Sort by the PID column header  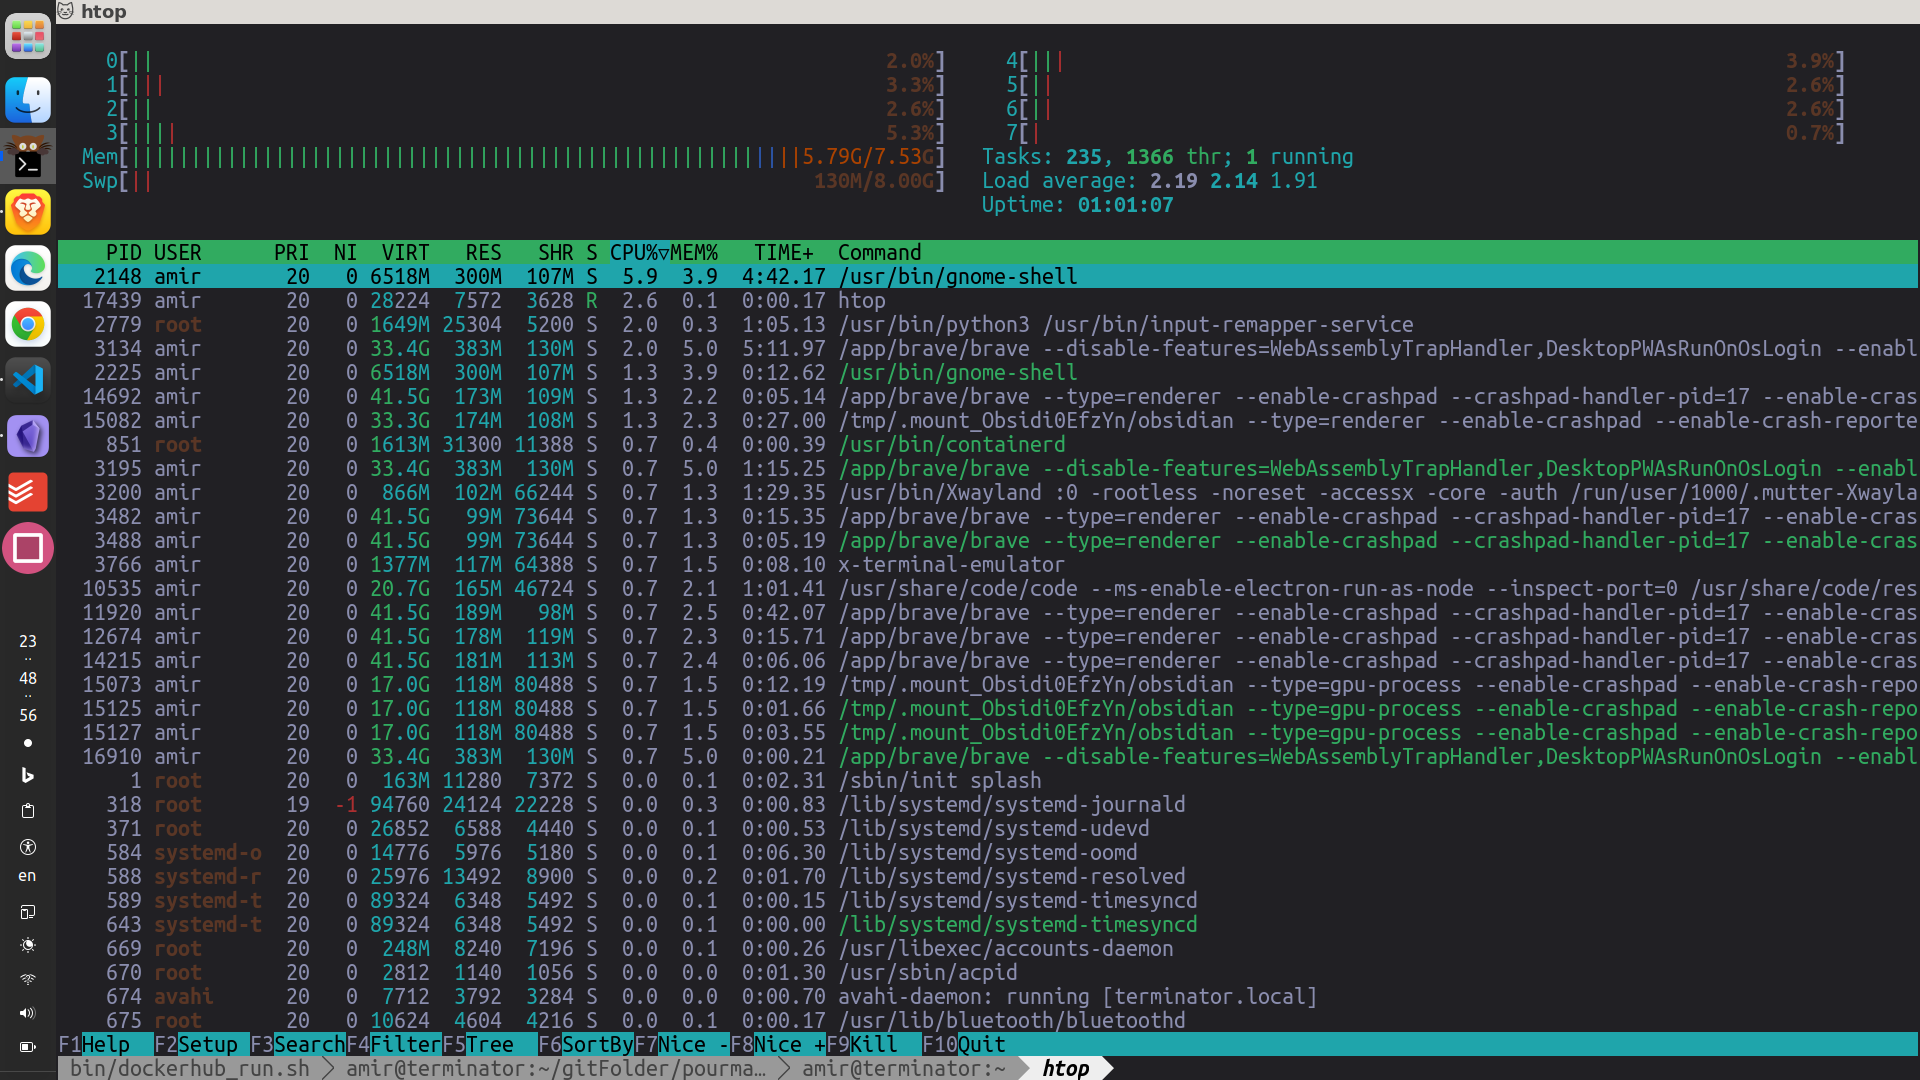pyautogui.click(x=124, y=253)
